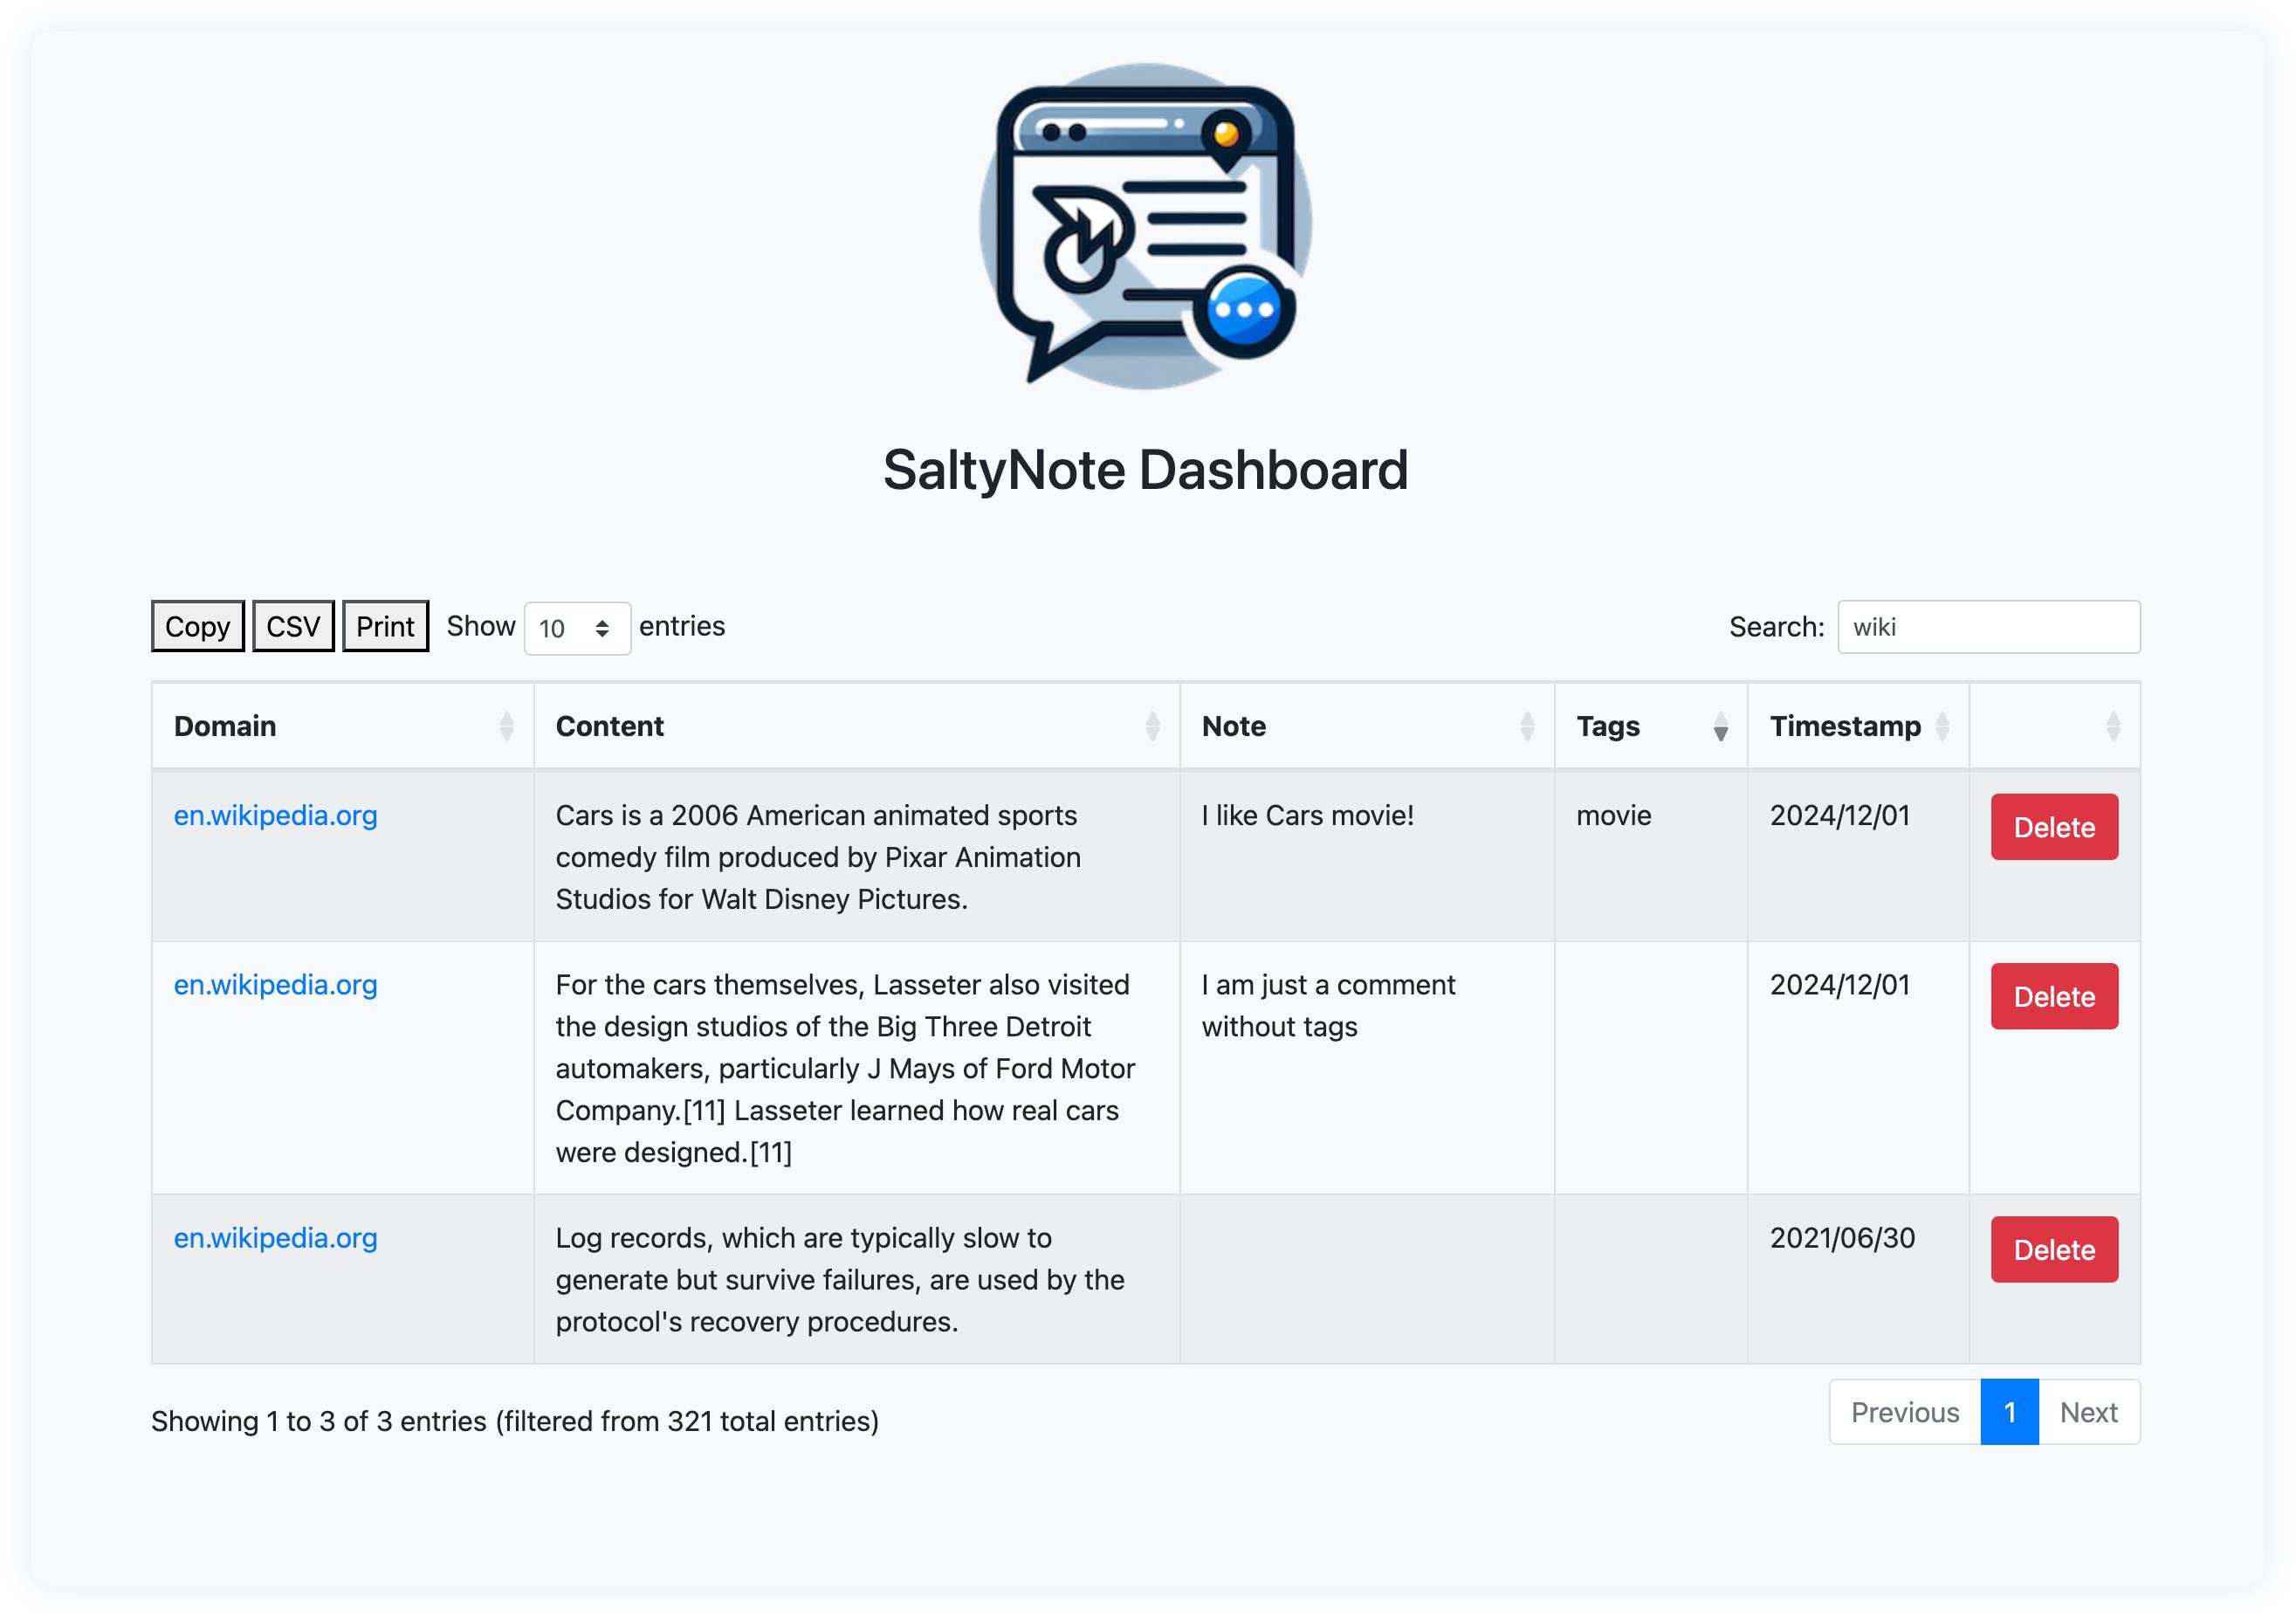Click sort arrows in last empty column

point(2112,726)
